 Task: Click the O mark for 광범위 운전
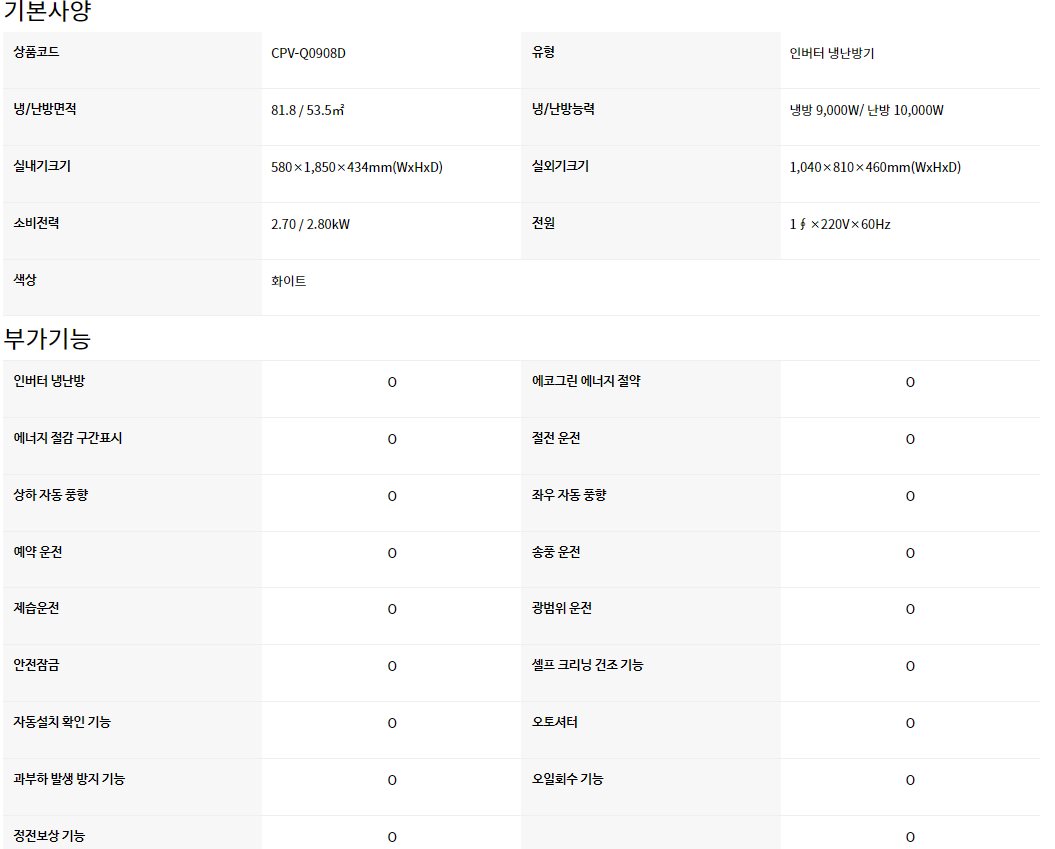[x=910, y=609]
